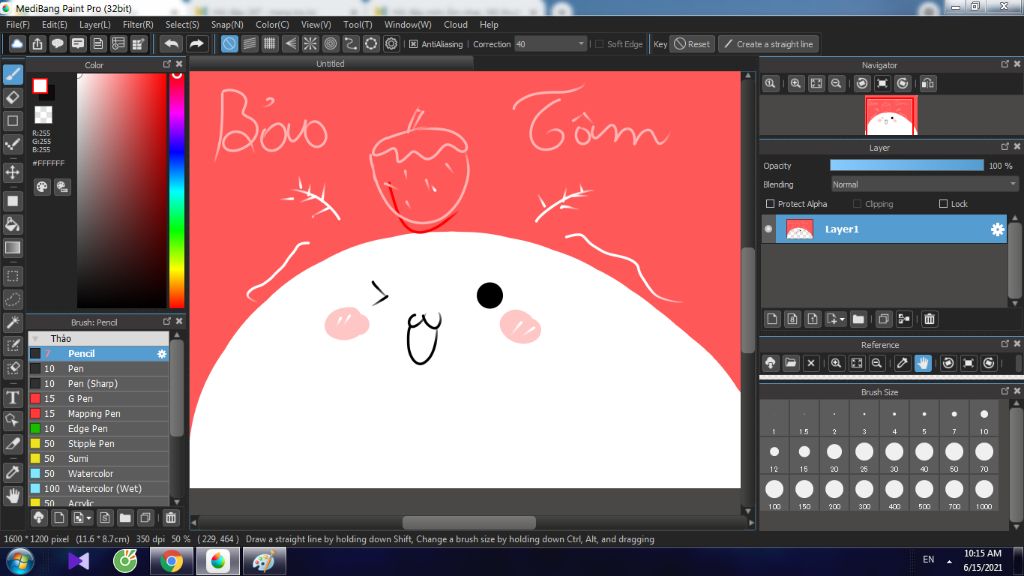Toggle the Soft Edge checkbox
The height and width of the screenshot is (576, 1024).
[x=600, y=44]
